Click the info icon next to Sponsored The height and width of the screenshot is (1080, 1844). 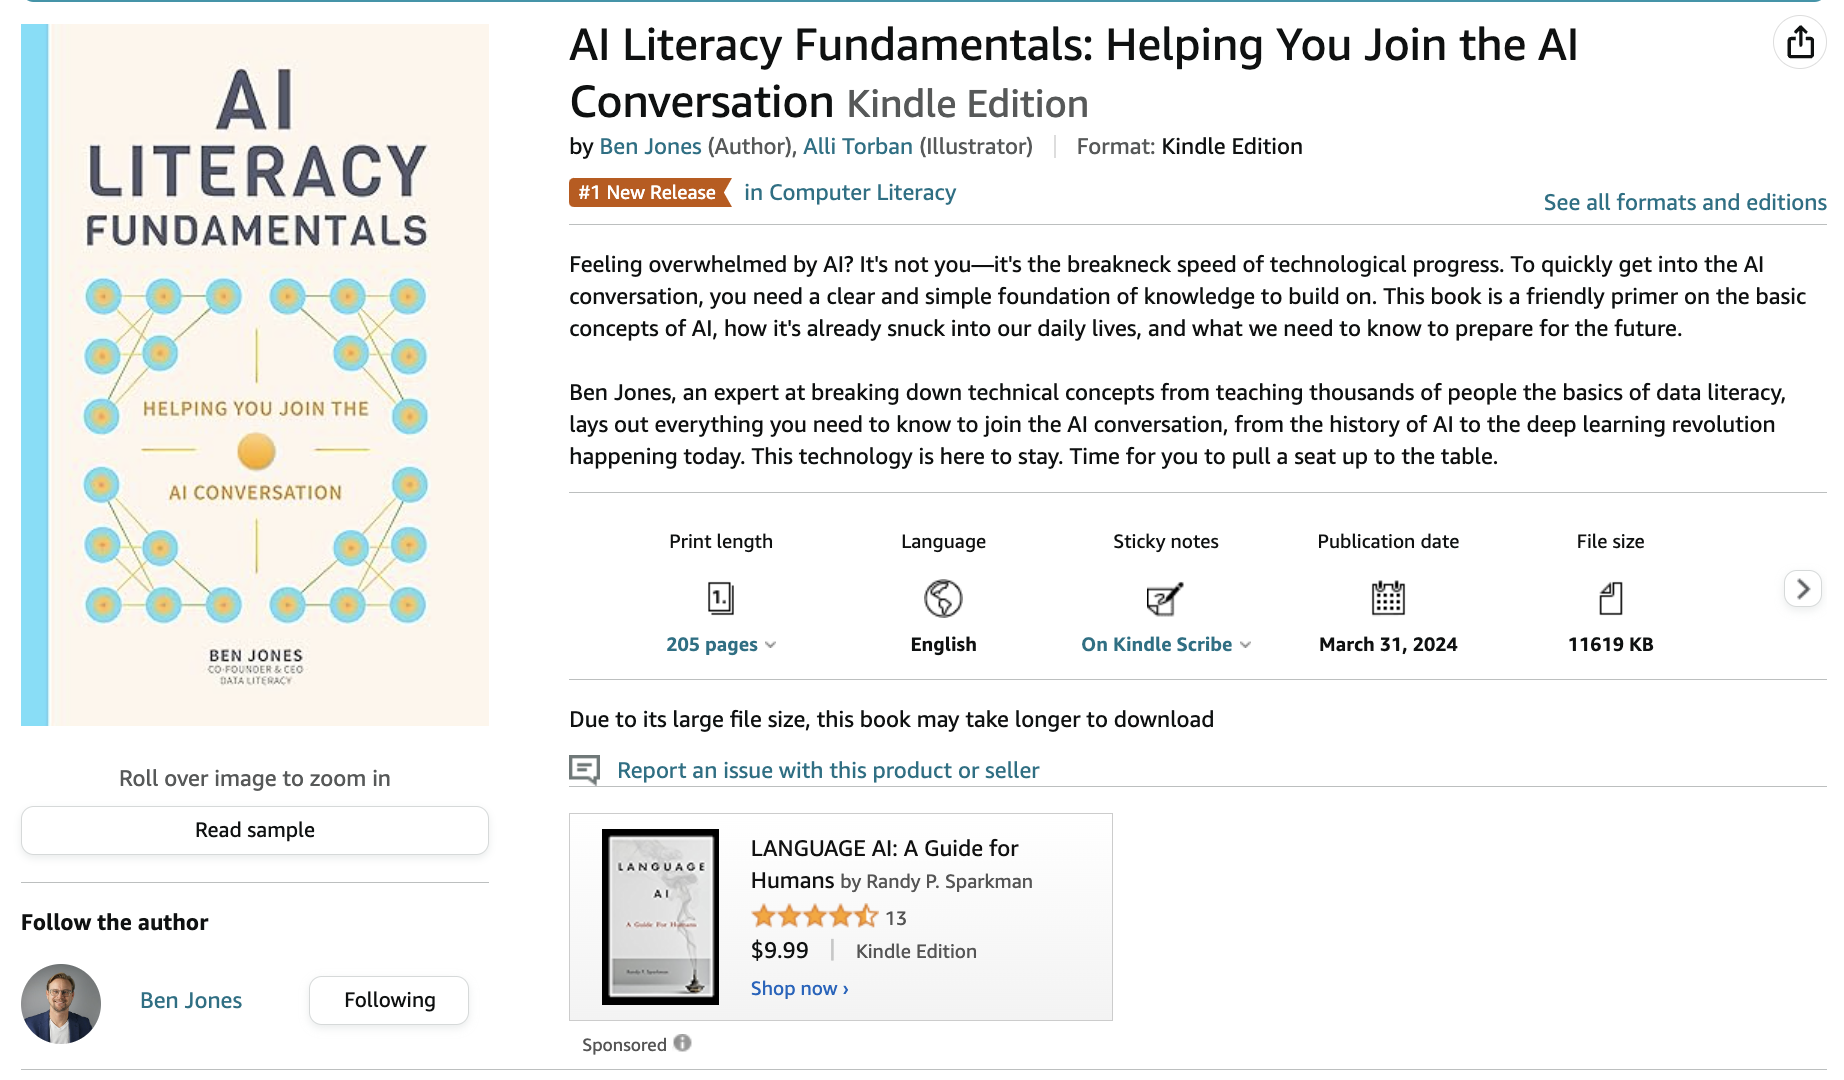(683, 1043)
